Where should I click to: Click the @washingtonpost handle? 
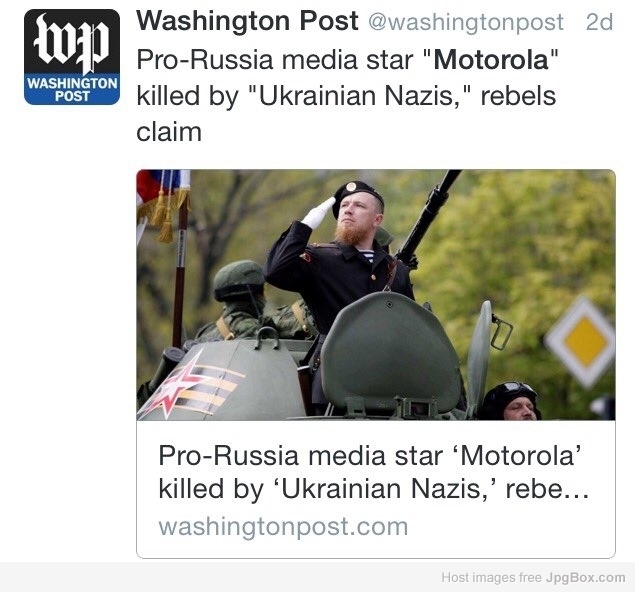[x=466, y=22]
